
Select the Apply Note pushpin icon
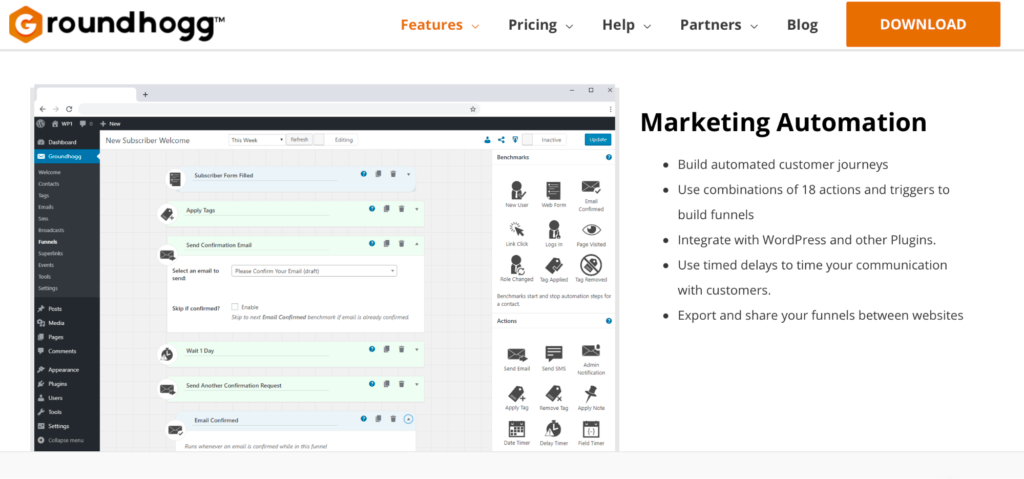click(591, 393)
